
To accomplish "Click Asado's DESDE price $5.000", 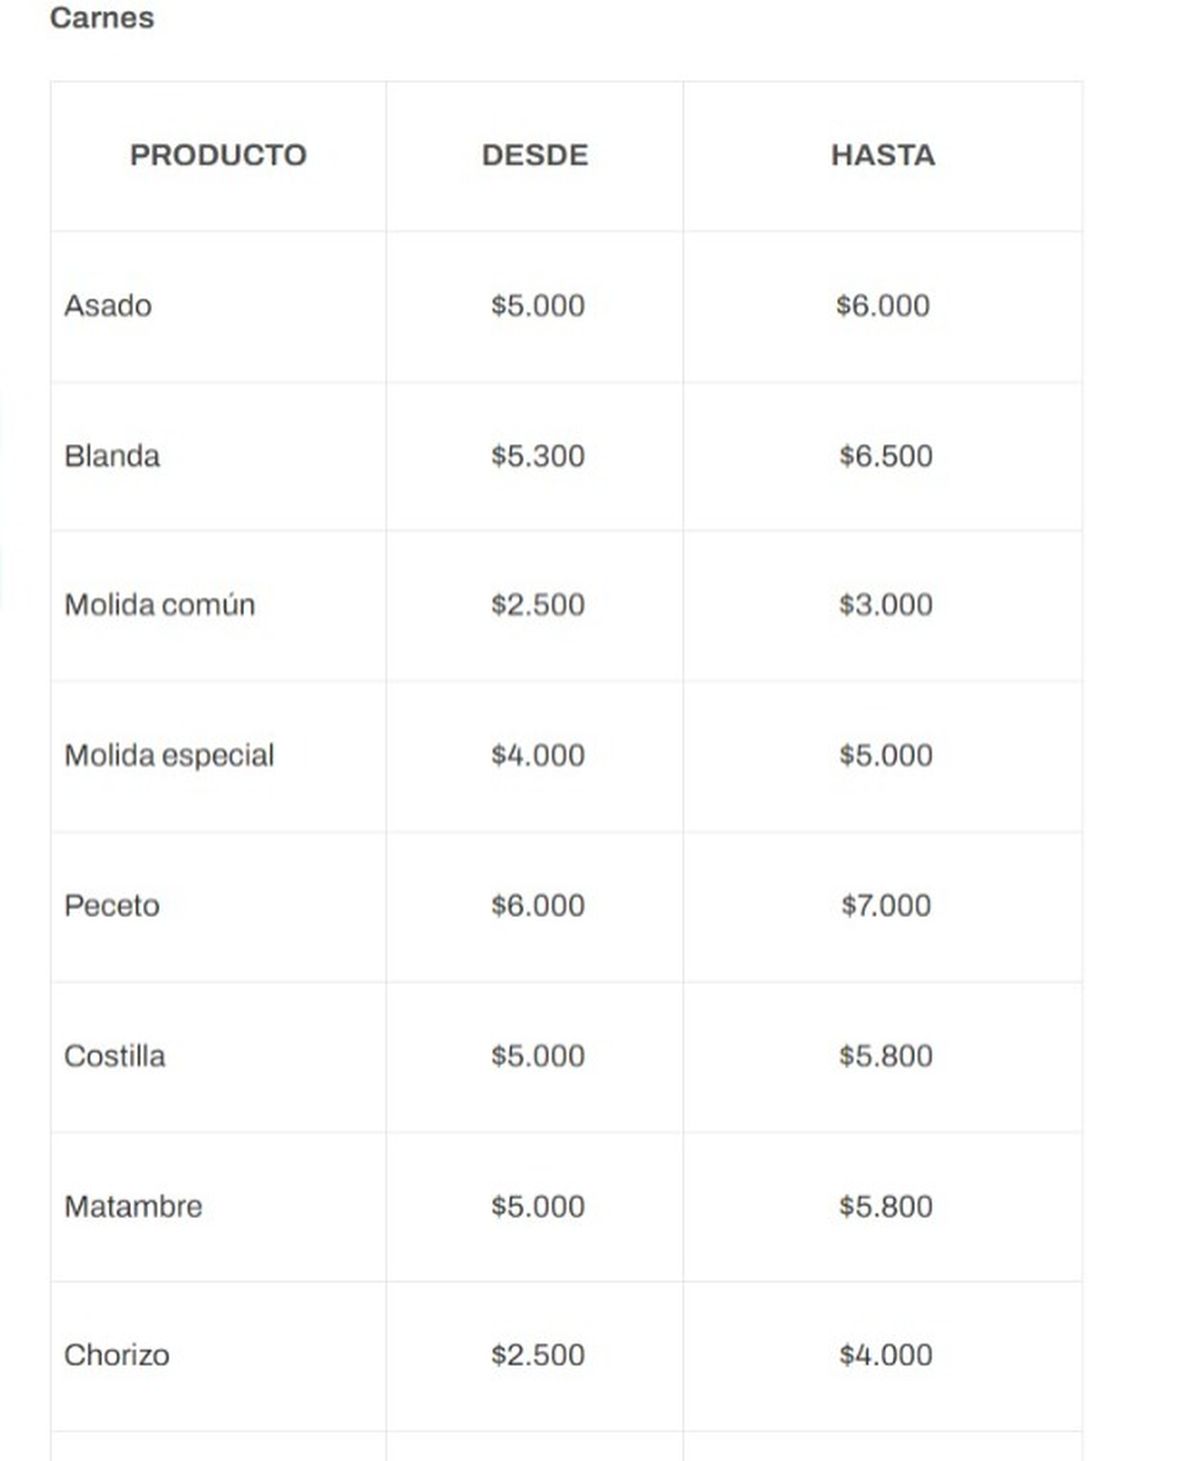I will coord(538,305).
